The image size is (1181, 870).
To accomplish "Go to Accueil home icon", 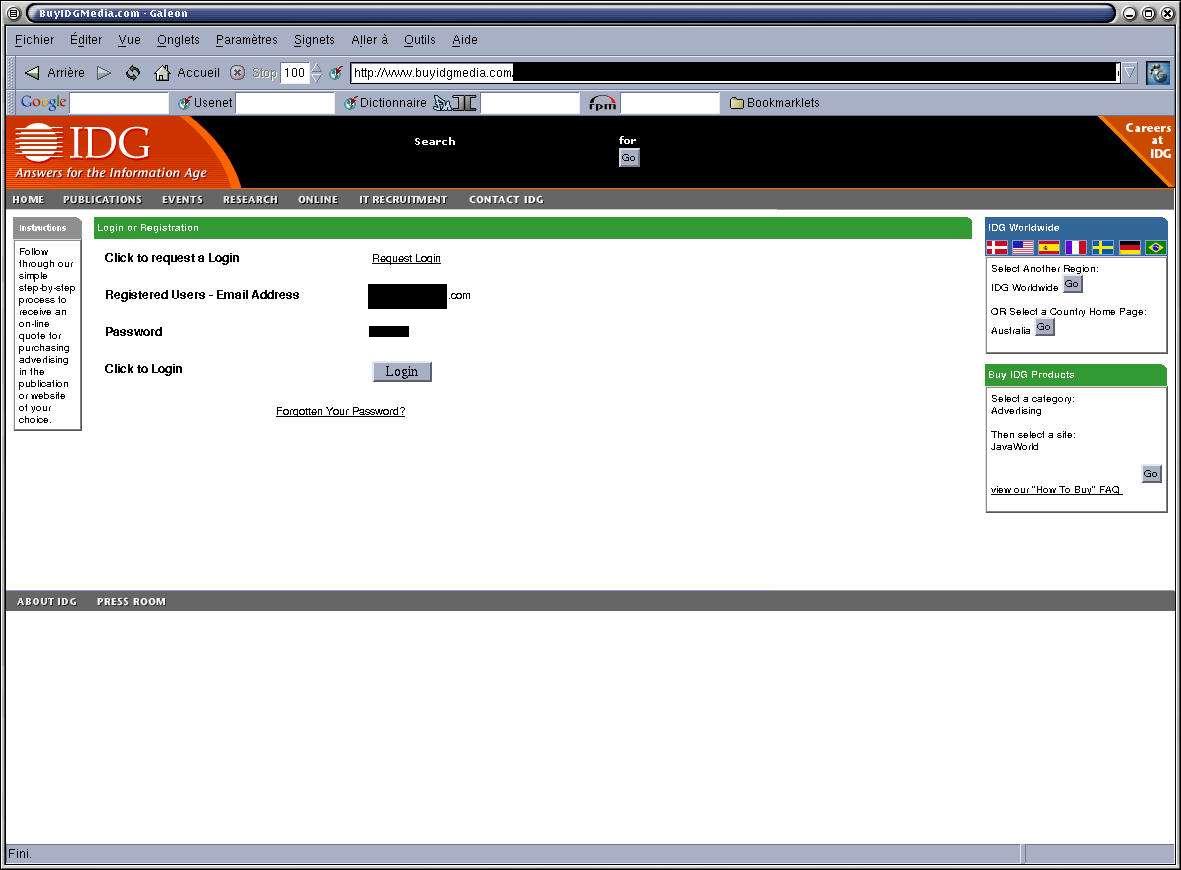I will [186, 72].
